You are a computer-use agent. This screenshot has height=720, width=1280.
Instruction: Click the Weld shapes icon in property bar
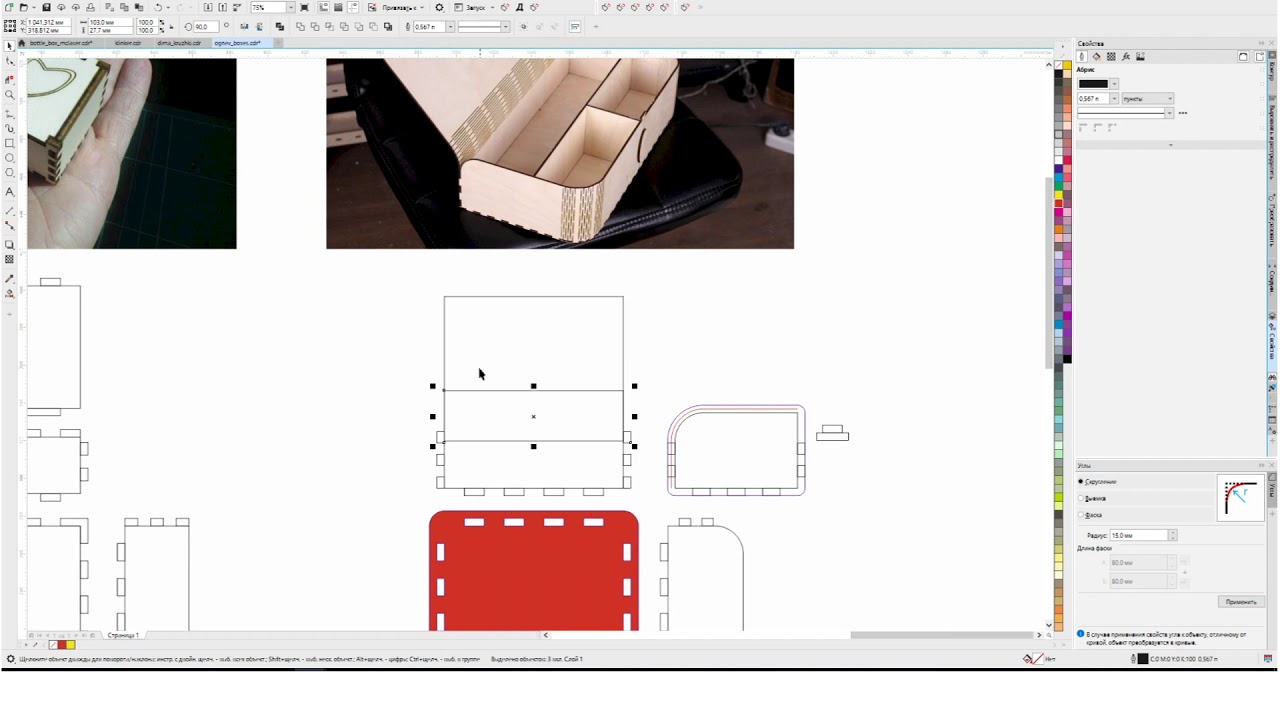click(300, 27)
